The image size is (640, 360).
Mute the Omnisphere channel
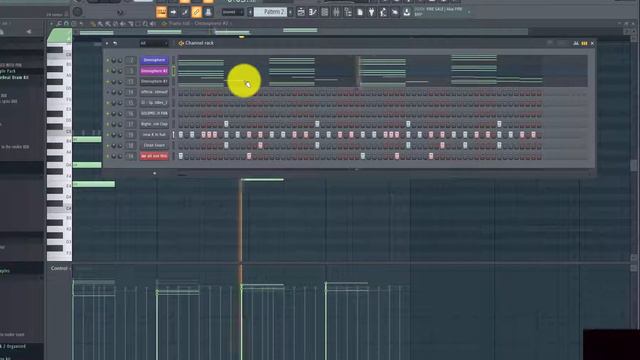tap(108, 60)
